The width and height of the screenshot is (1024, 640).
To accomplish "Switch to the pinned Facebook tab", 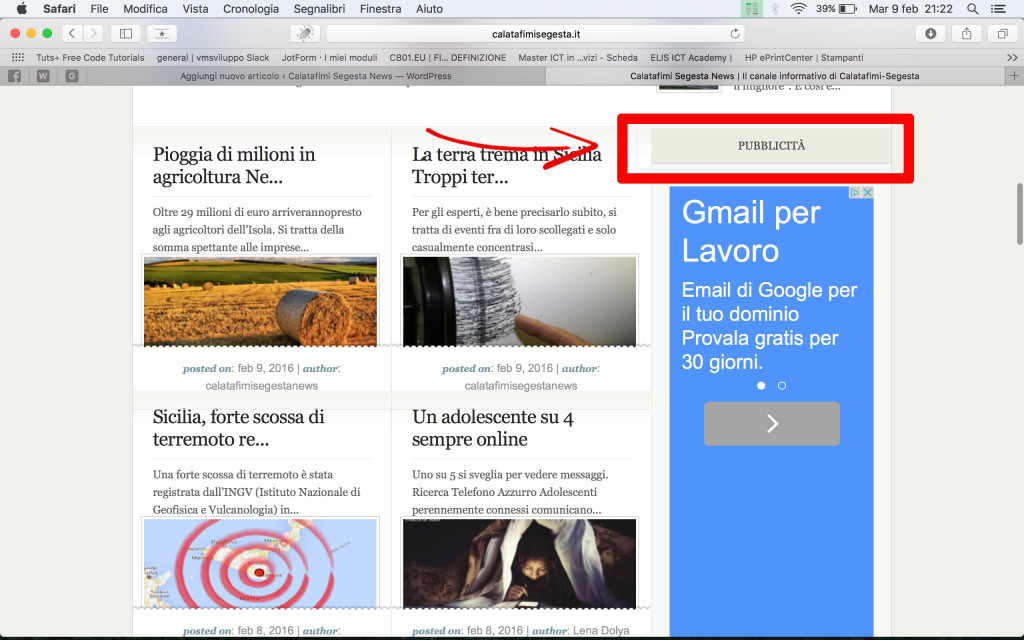I will pyautogui.click(x=14, y=76).
